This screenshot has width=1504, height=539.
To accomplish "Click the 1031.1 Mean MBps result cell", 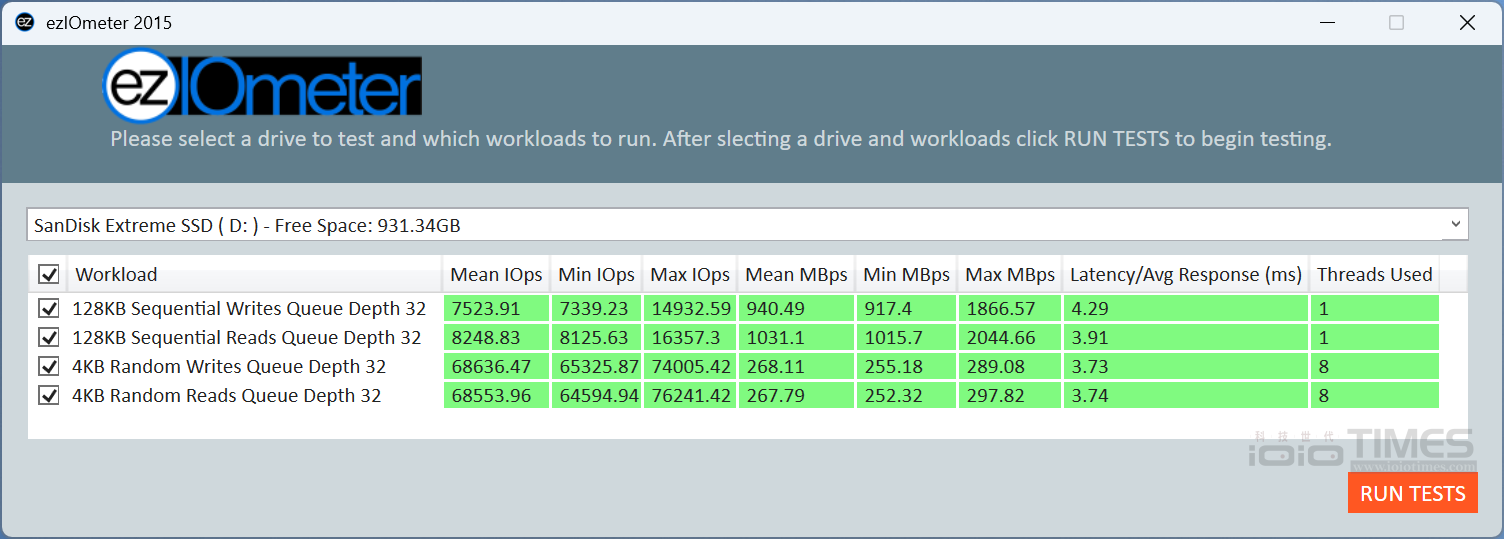I will pyautogui.click(x=795, y=337).
